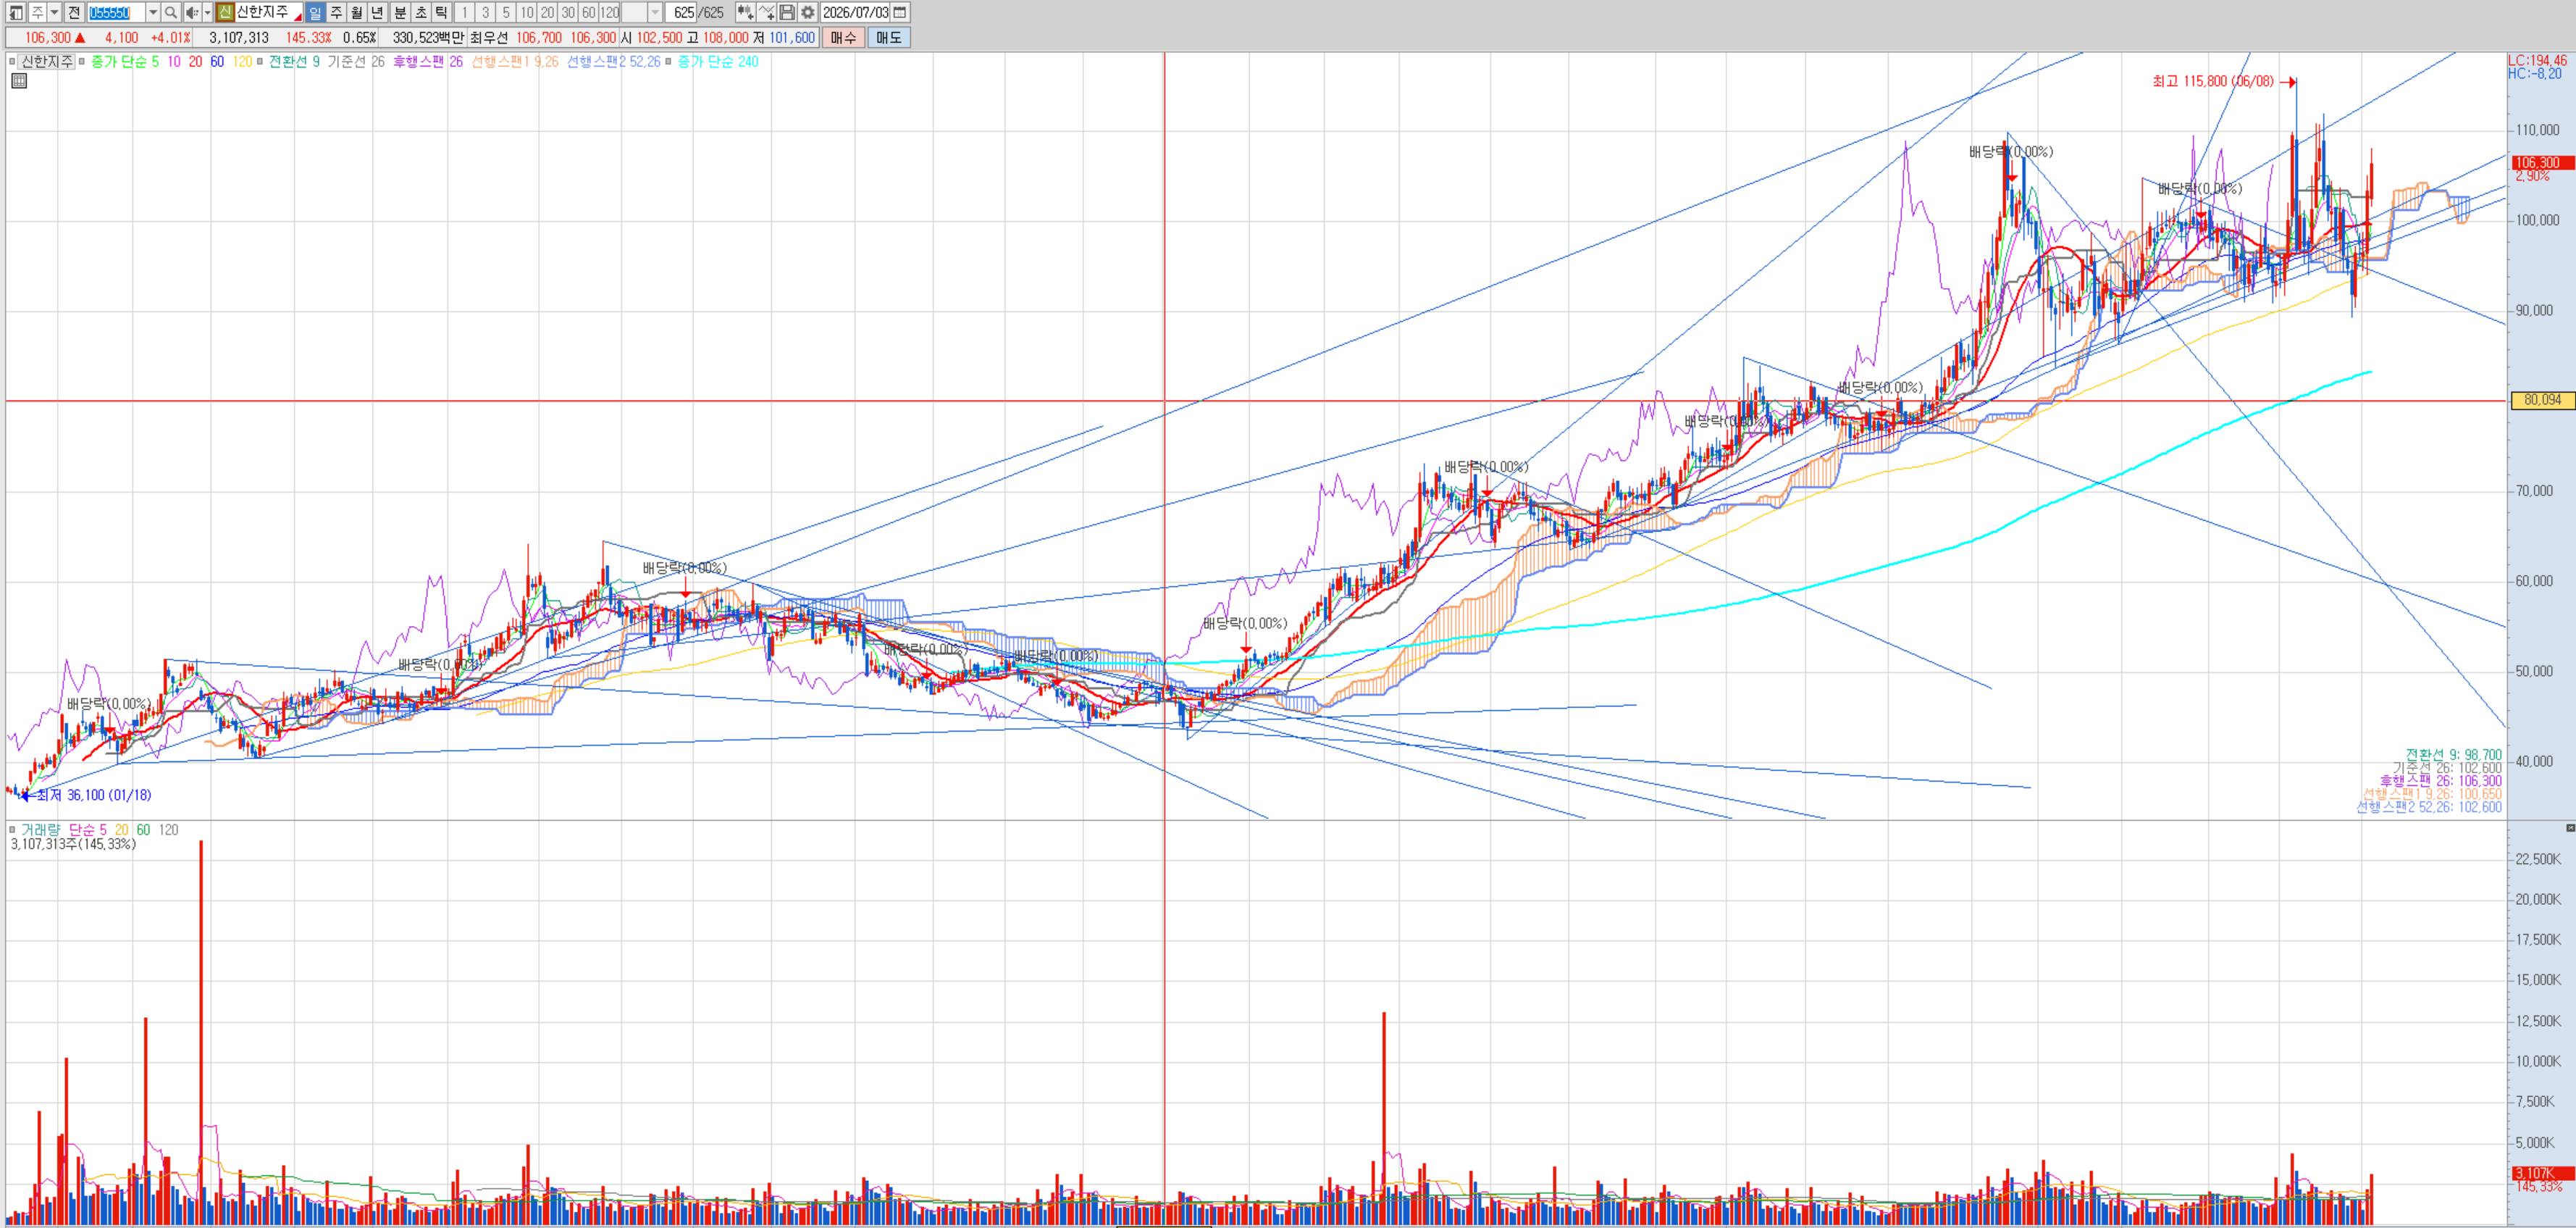Open the calendar date picker icon
The width and height of the screenshot is (2576, 1228).
click(900, 13)
